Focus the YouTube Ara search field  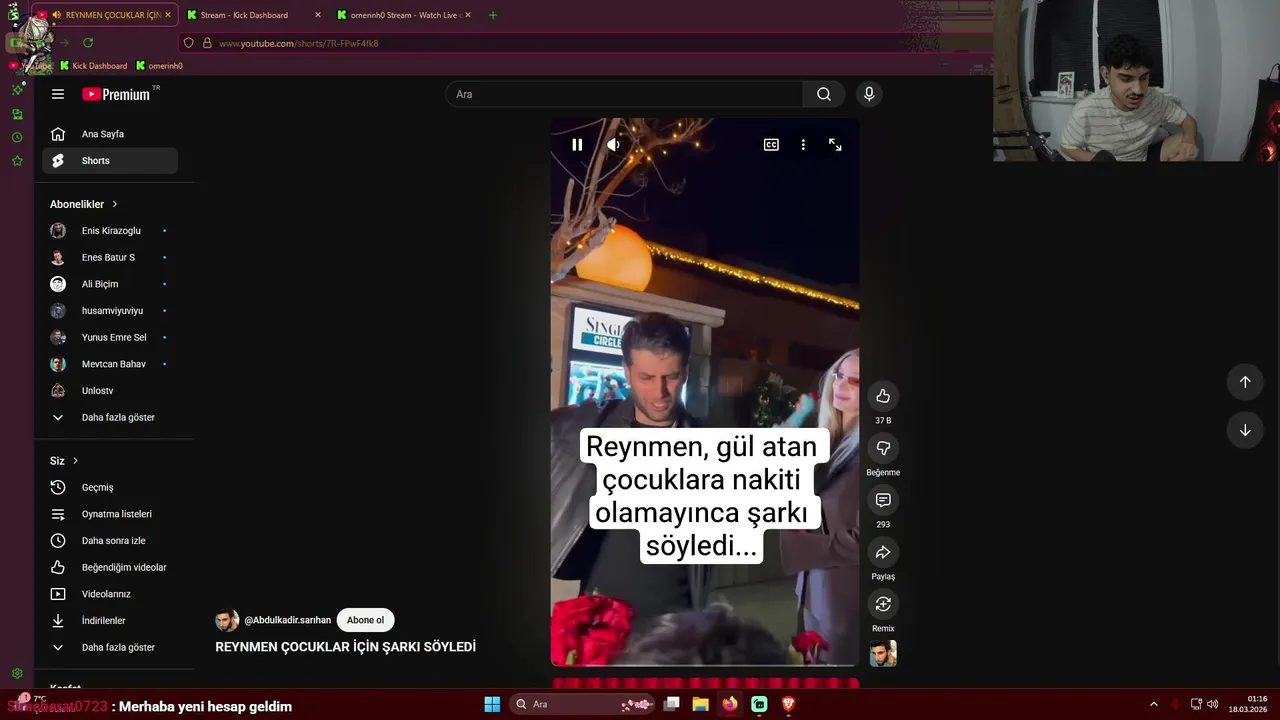tap(624, 94)
